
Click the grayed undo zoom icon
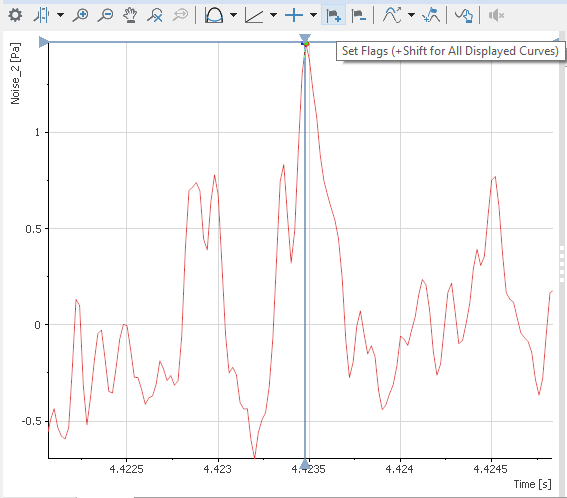pyautogui.click(x=180, y=15)
